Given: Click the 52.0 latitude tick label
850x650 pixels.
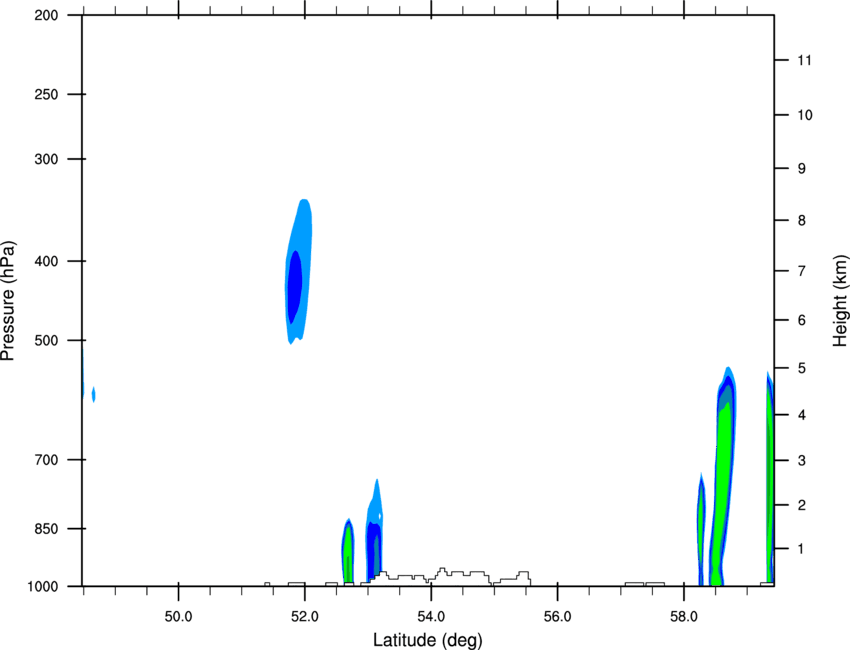Looking at the screenshot, I should (x=305, y=617).
